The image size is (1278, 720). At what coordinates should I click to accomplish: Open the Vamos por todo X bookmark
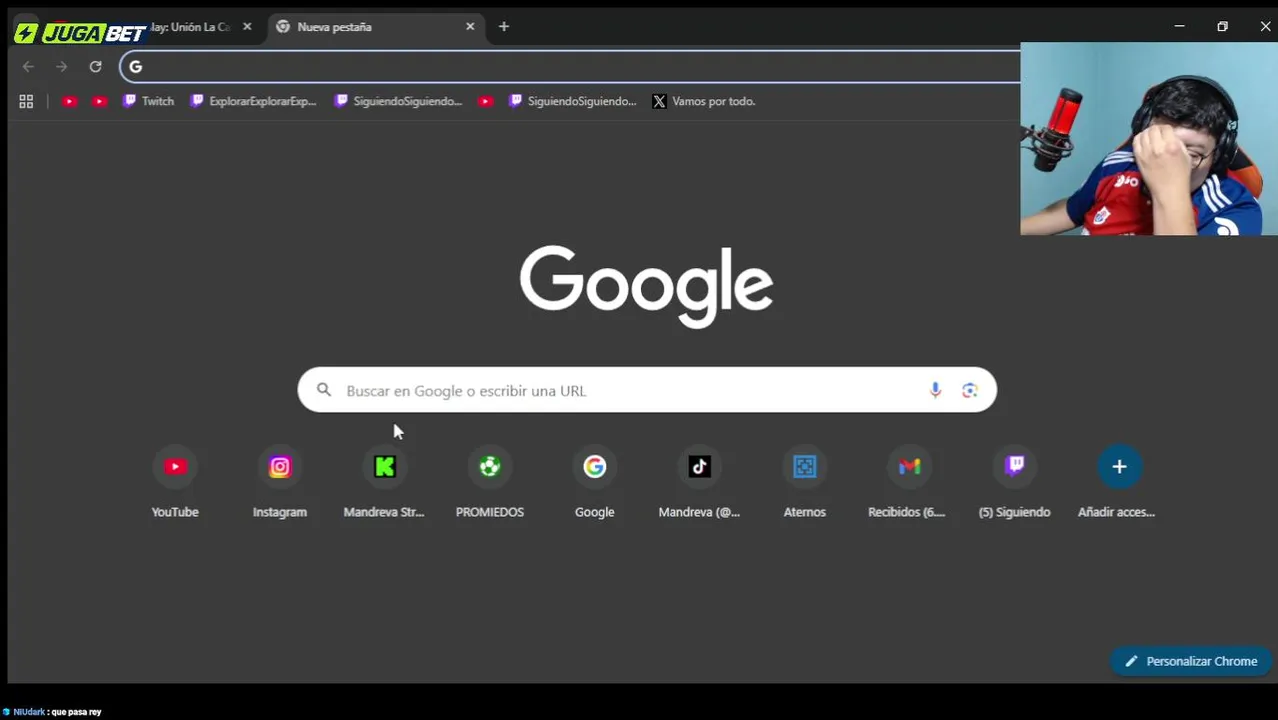click(703, 101)
